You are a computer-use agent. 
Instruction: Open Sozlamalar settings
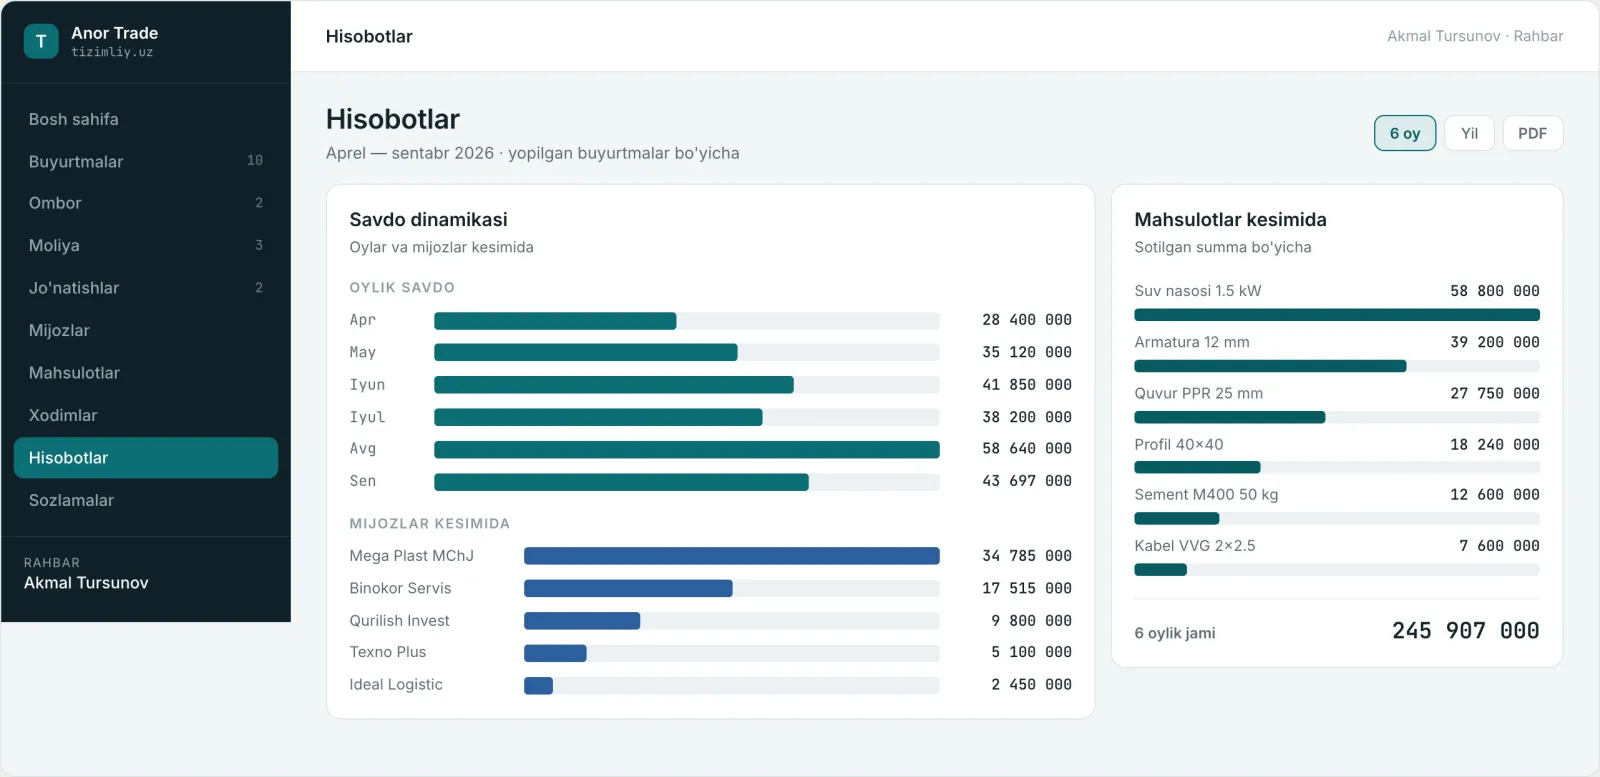pos(146,500)
